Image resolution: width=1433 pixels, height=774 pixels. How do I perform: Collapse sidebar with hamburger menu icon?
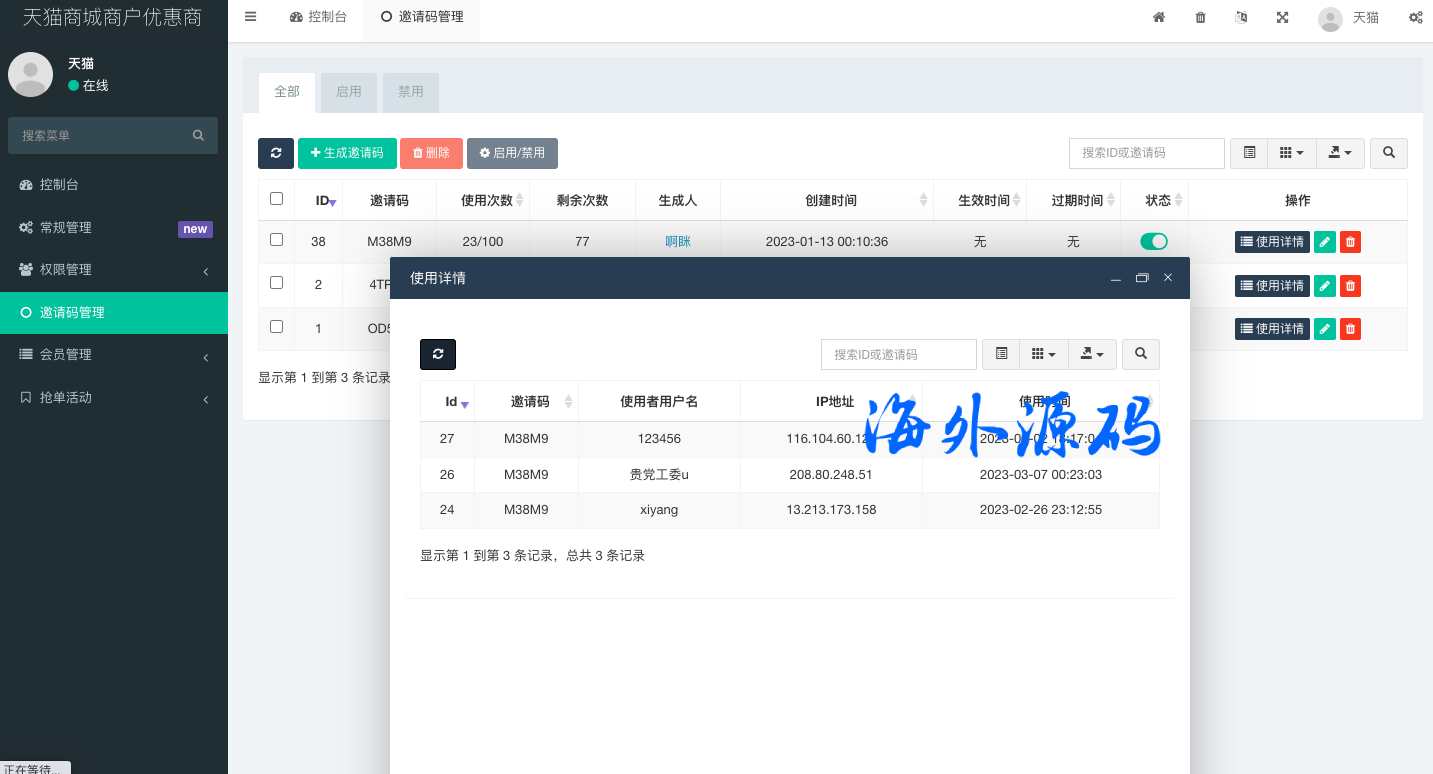250,17
